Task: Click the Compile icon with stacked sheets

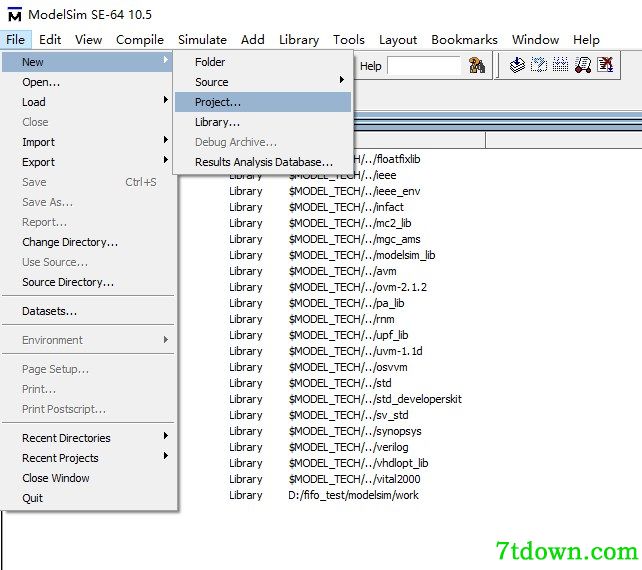Action: point(517,65)
